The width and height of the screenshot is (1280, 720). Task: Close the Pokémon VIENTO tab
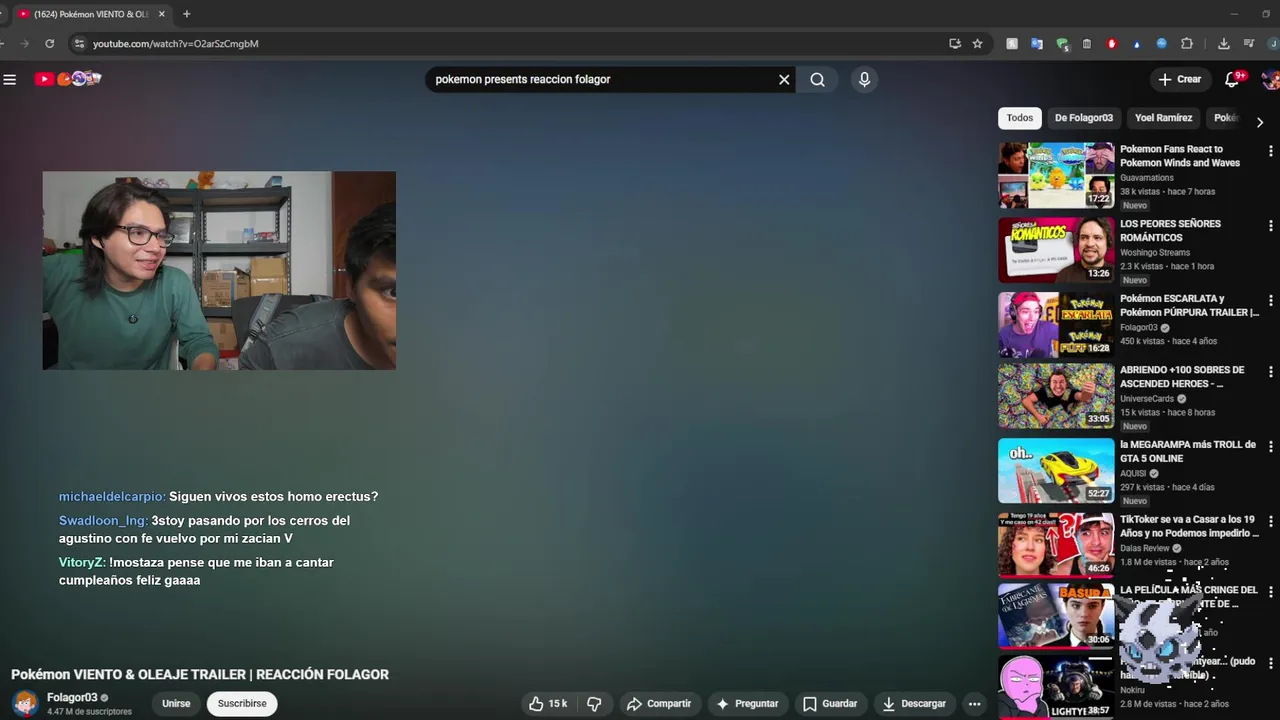(161, 14)
